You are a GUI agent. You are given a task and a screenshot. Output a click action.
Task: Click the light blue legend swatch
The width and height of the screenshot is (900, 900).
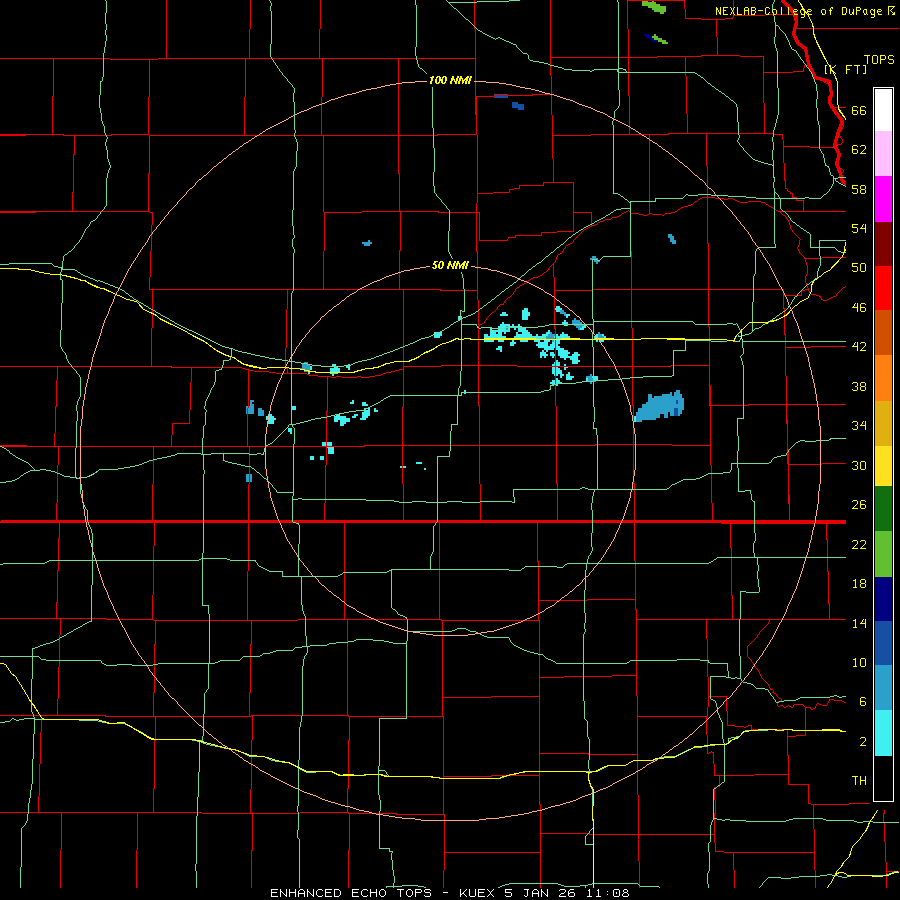point(883,688)
